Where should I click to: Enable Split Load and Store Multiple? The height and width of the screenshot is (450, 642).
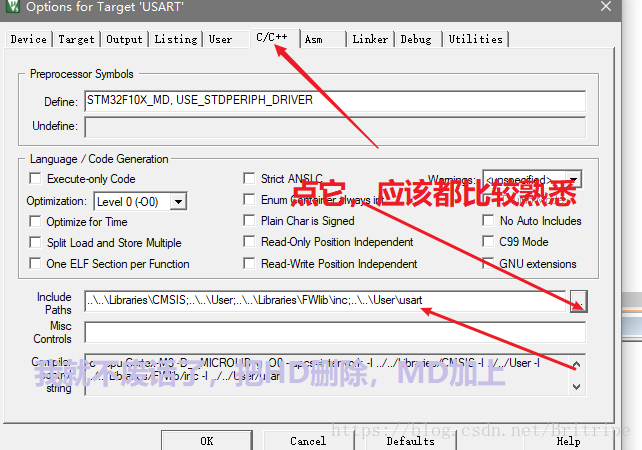click(x=35, y=242)
